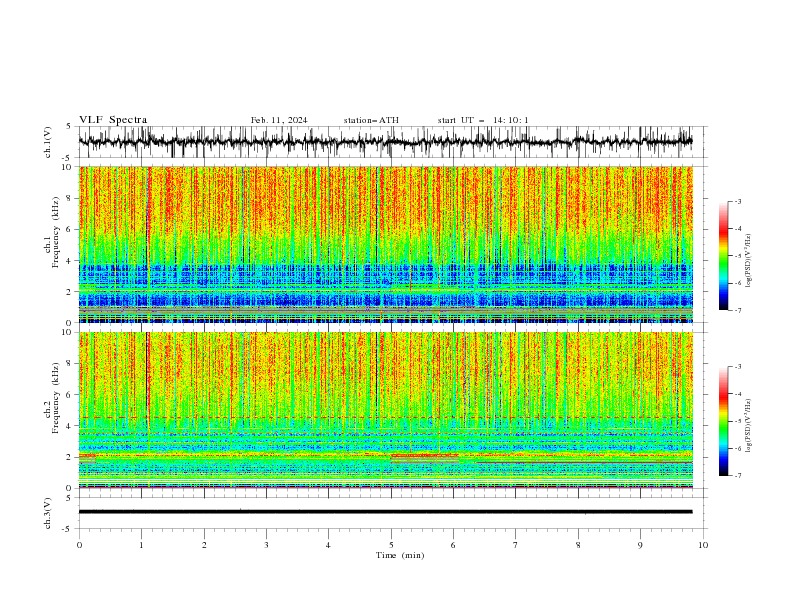Viewport: 792px width, 612px height.
Task: Click the "2" tick on the Time axis
Action: (x=204, y=545)
